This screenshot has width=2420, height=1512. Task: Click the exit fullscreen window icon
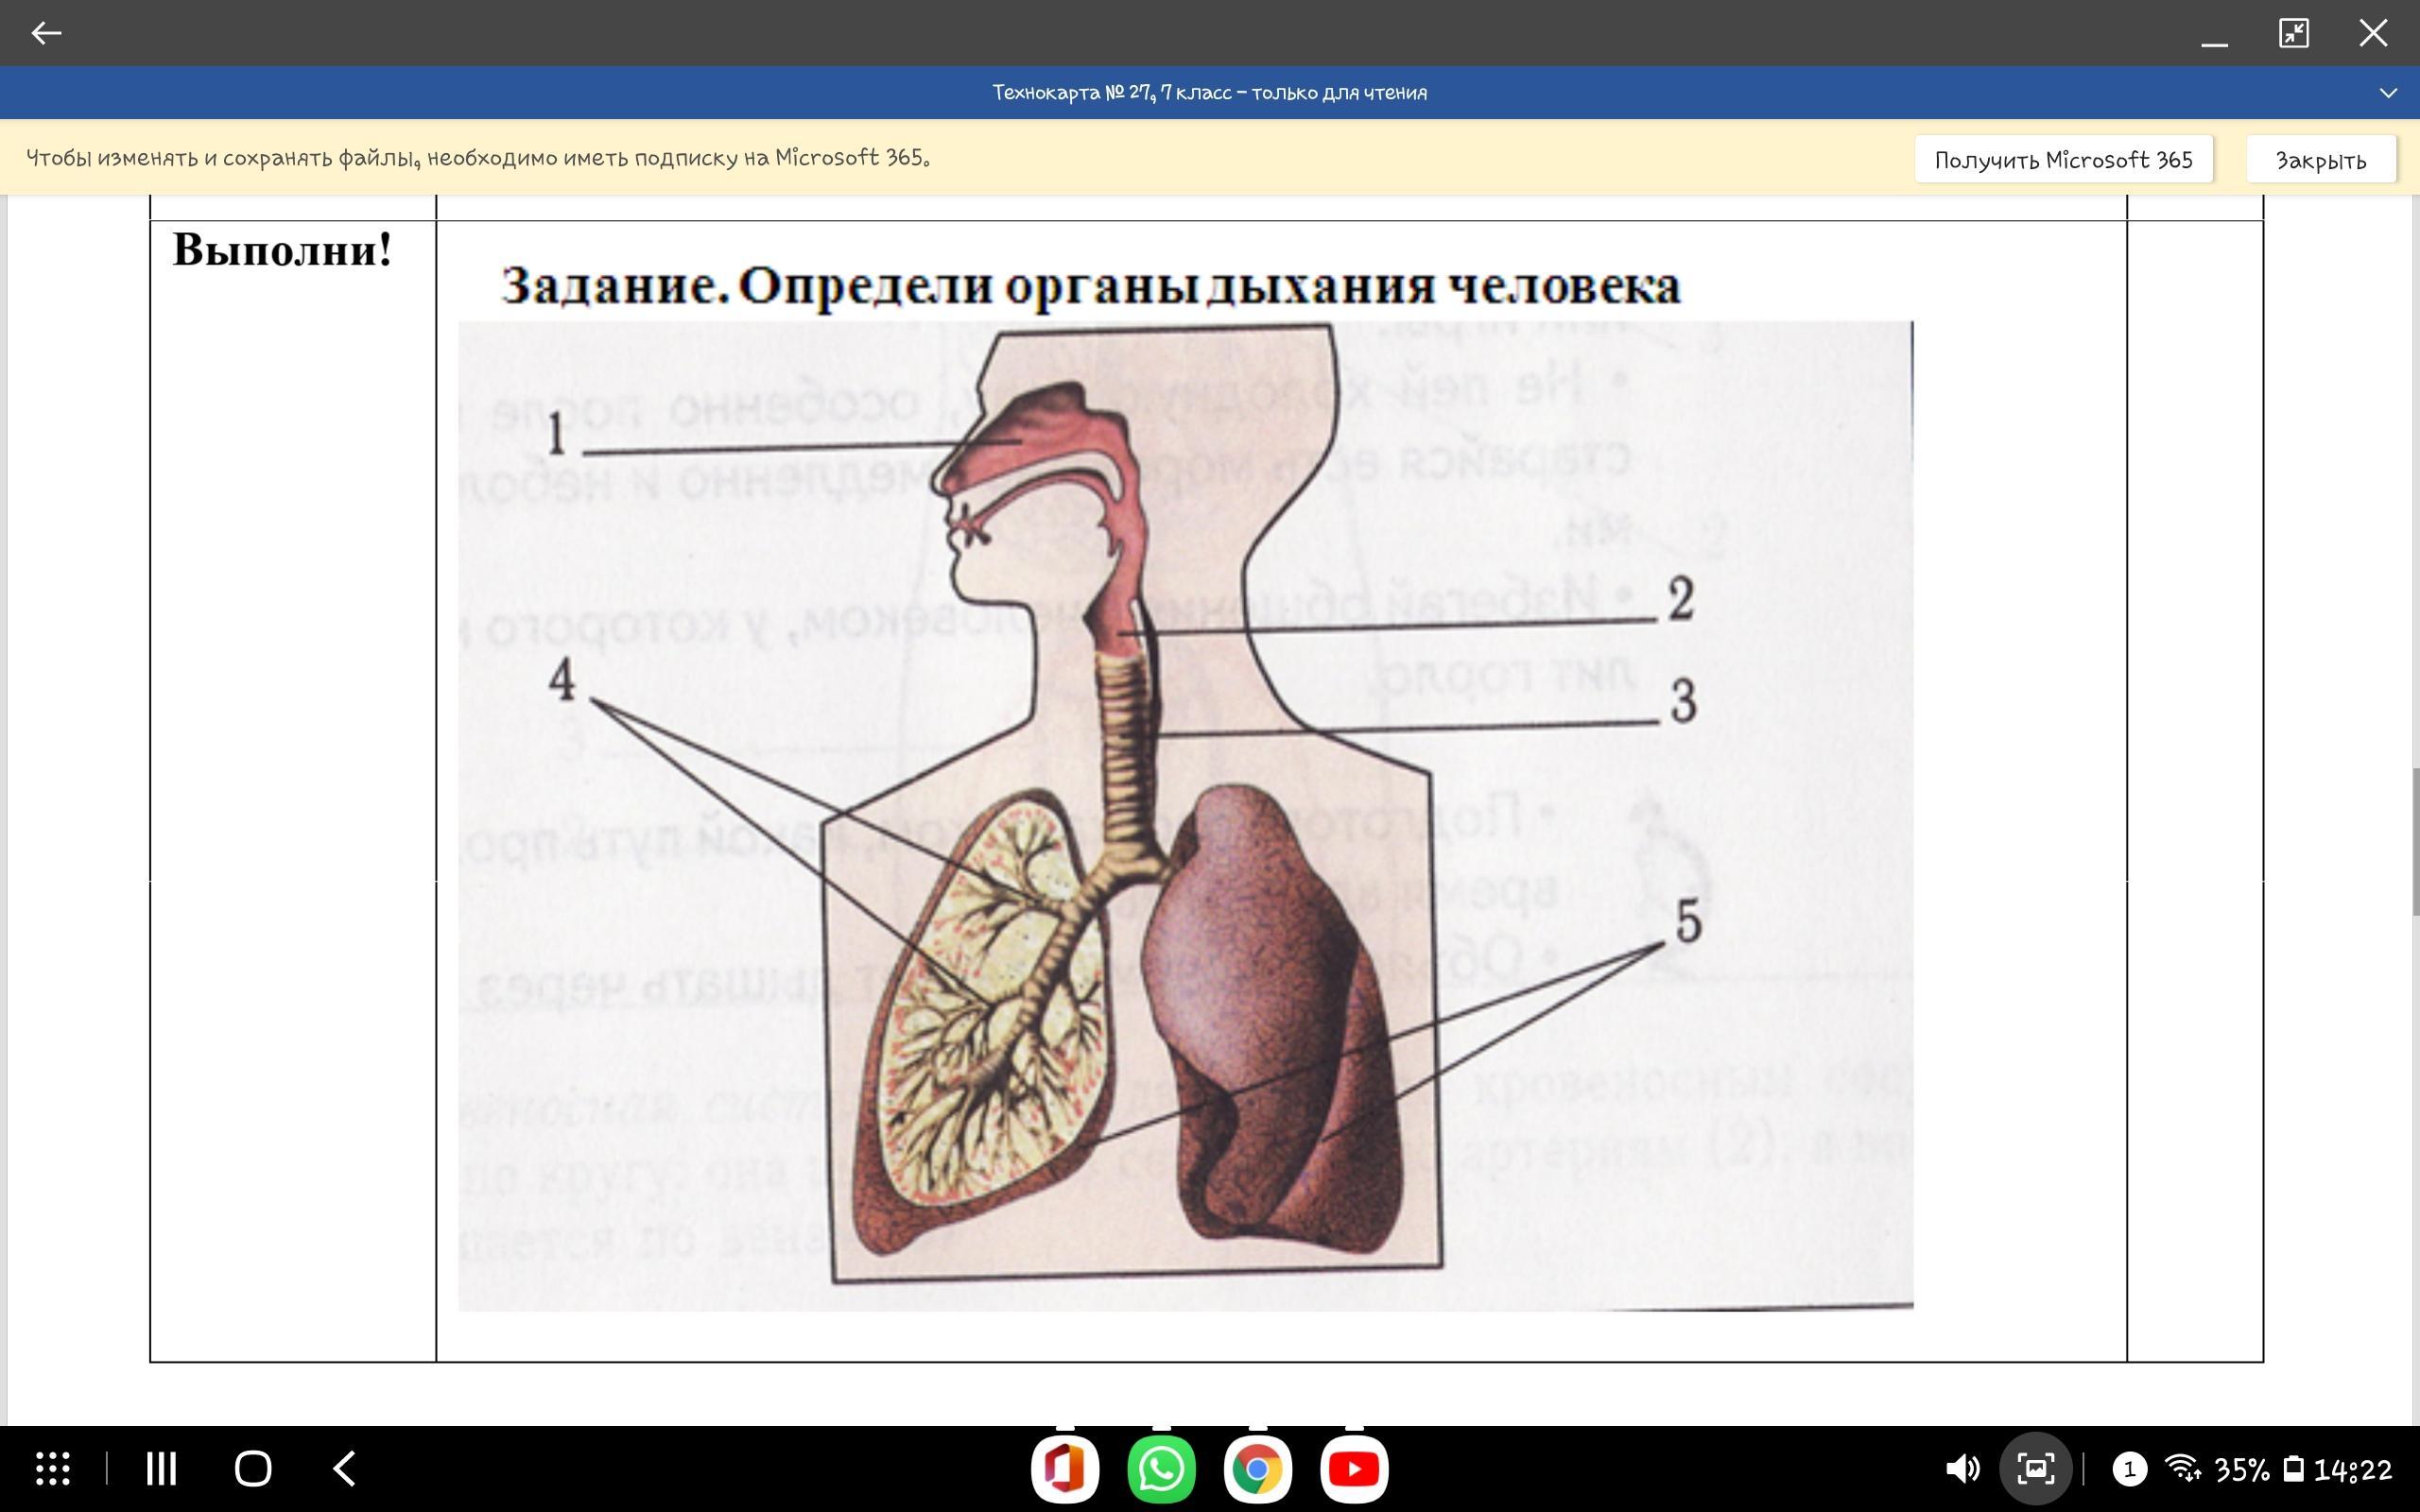pyautogui.click(x=2293, y=33)
